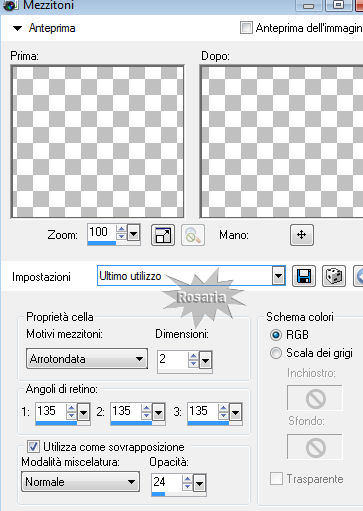This screenshot has height=511, width=363.
Task: Click the Zoom value field showing 100
Action: click(x=102, y=232)
